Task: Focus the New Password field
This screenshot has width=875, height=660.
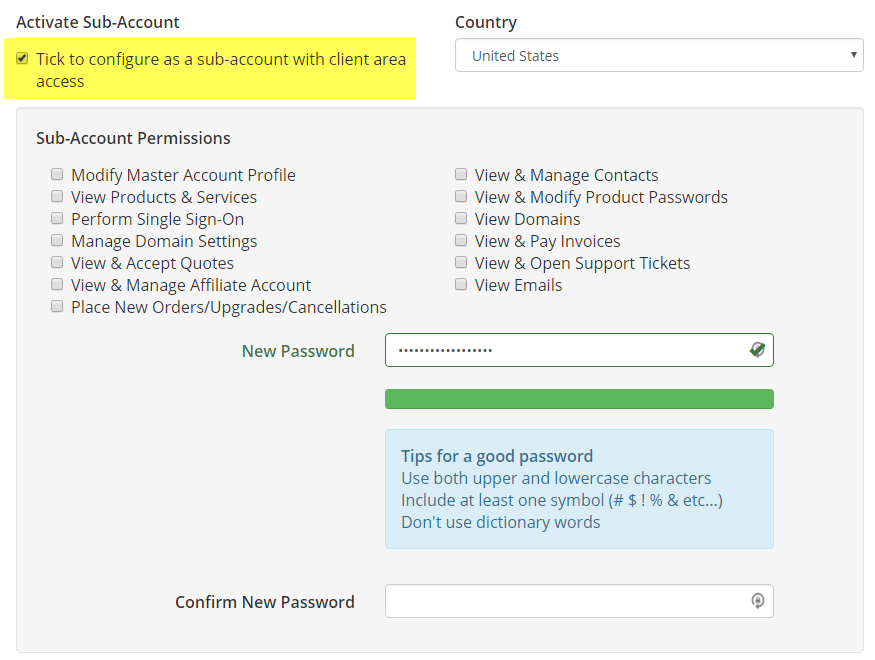Action: (579, 350)
